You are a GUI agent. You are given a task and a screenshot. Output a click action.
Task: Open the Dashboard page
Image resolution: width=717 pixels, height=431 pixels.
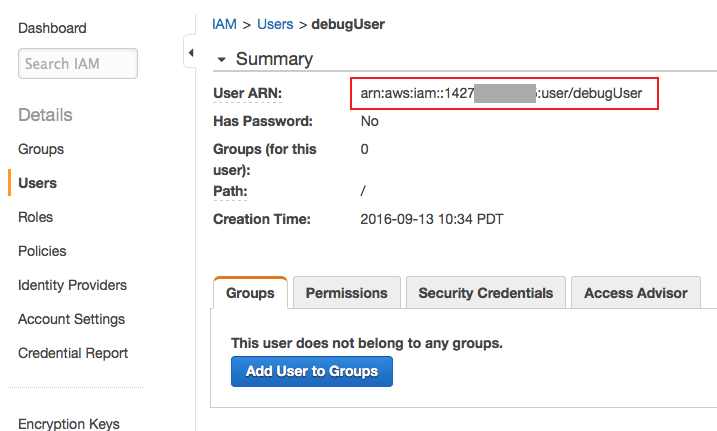[x=52, y=28]
